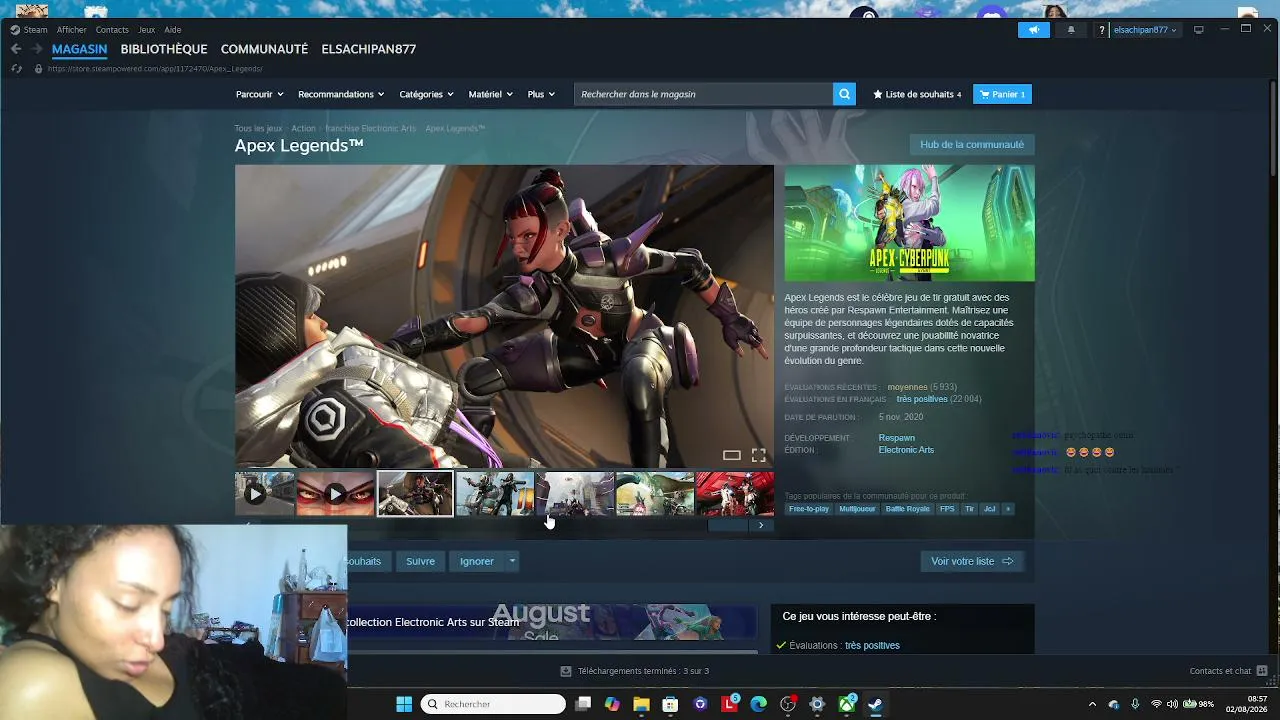Switch to the BIBLIOTHÈQUE tab
The height and width of the screenshot is (720, 1280).
(x=164, y=49)
